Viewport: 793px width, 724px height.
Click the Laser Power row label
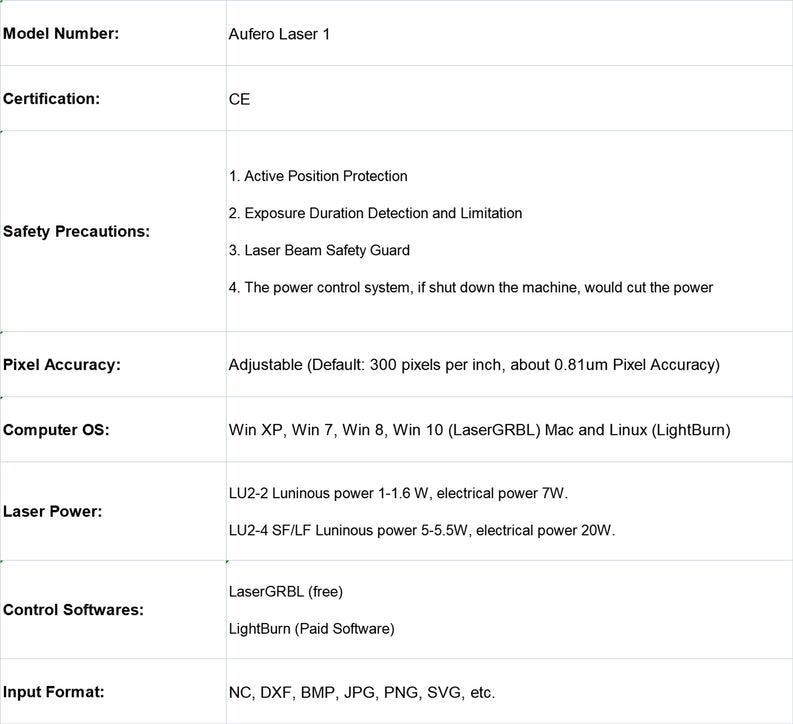click(52, 511)
